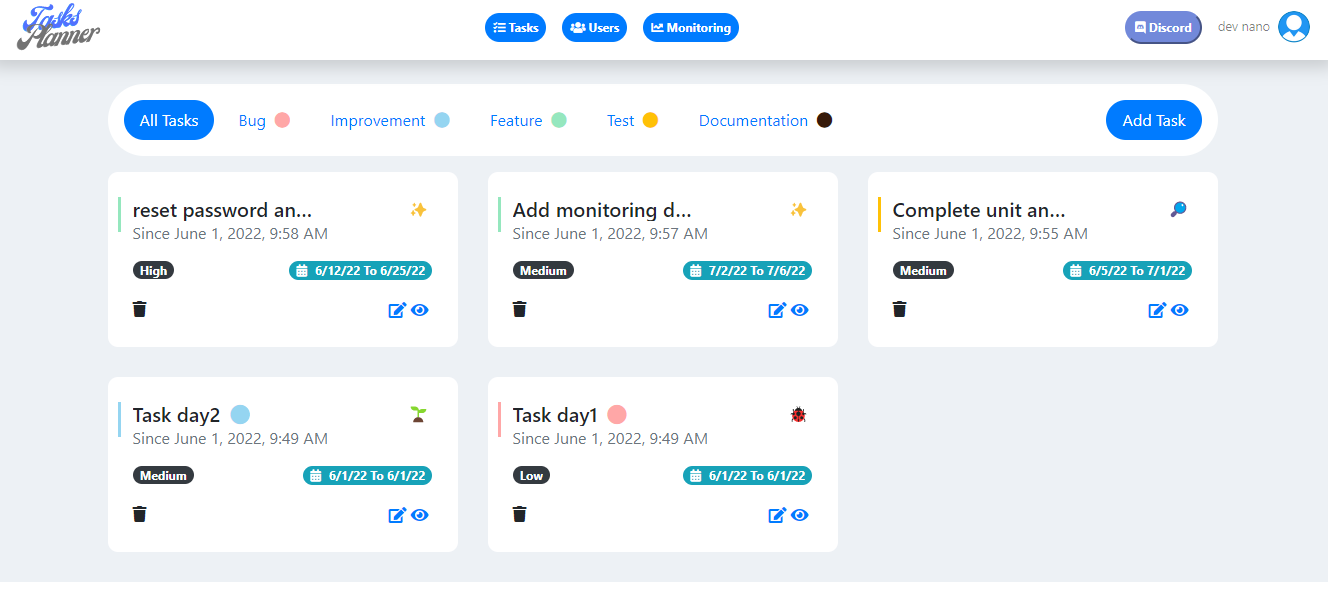View the Add monitoring task with eye icon

tap(799, 310)
